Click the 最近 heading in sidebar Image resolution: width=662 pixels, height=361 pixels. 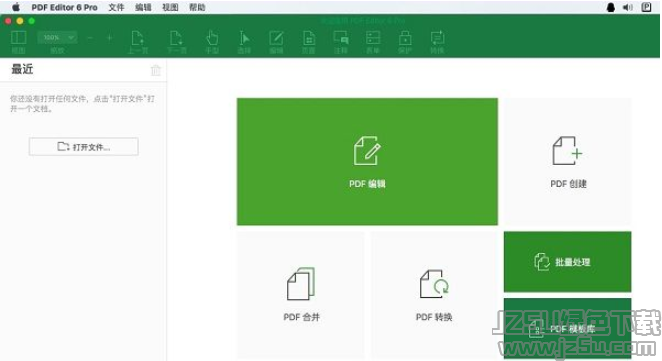(x=22, y=69)
